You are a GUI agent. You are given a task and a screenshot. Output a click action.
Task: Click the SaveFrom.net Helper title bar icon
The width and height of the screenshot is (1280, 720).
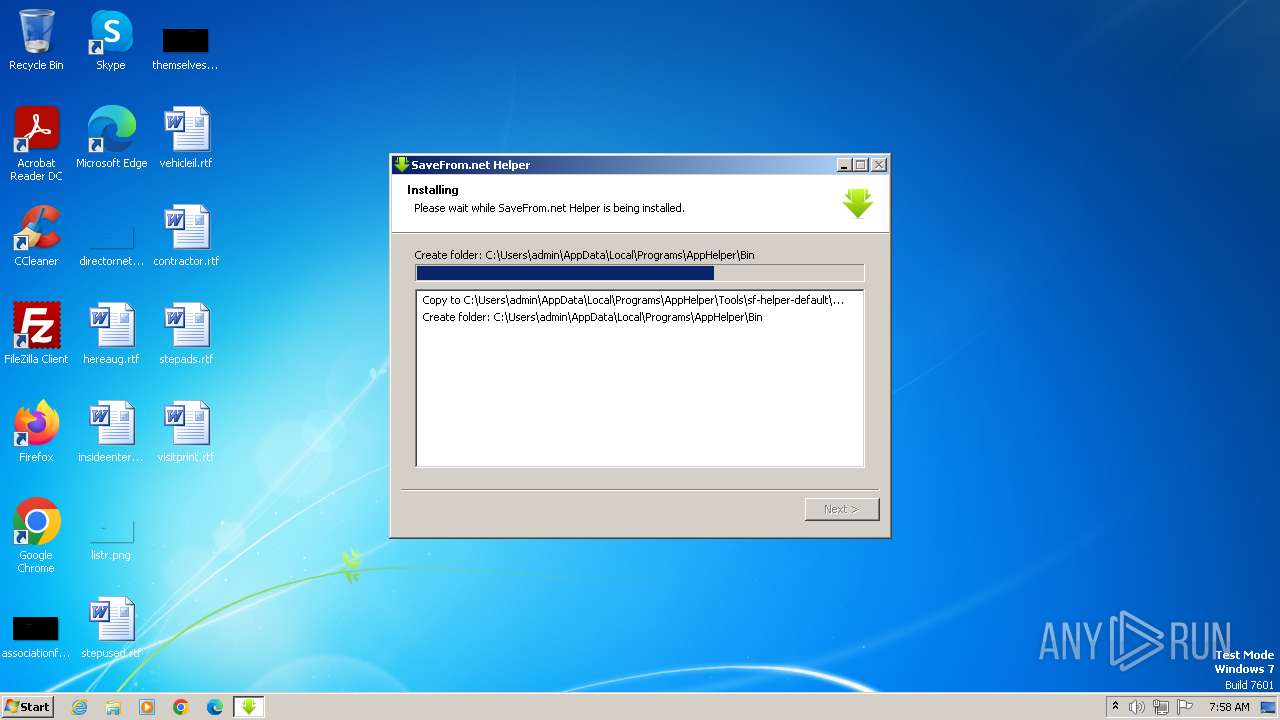402,165
